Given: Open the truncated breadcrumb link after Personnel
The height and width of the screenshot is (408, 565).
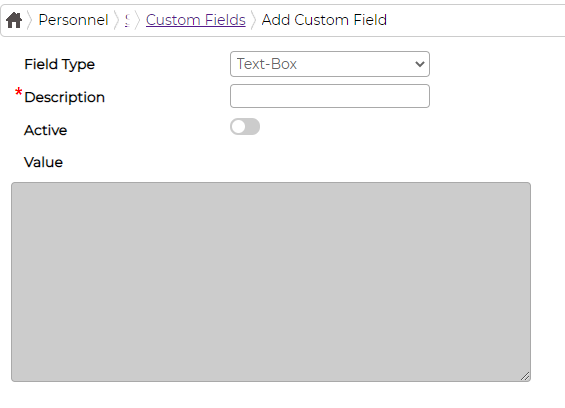Looking at the screenshot, I should [x=127, y=20].
